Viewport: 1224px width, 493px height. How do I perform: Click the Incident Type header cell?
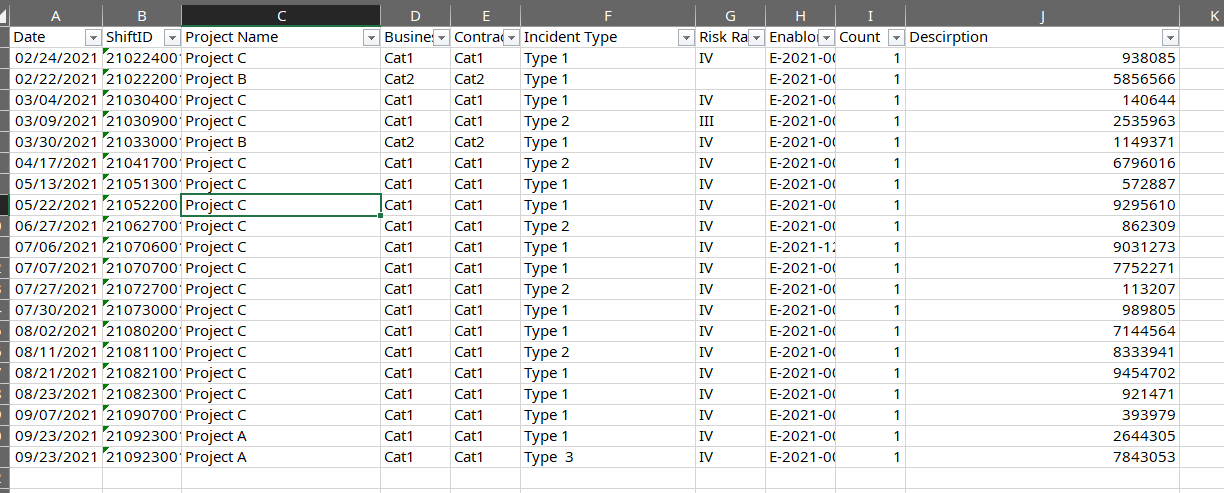click(x=608, y=37)
